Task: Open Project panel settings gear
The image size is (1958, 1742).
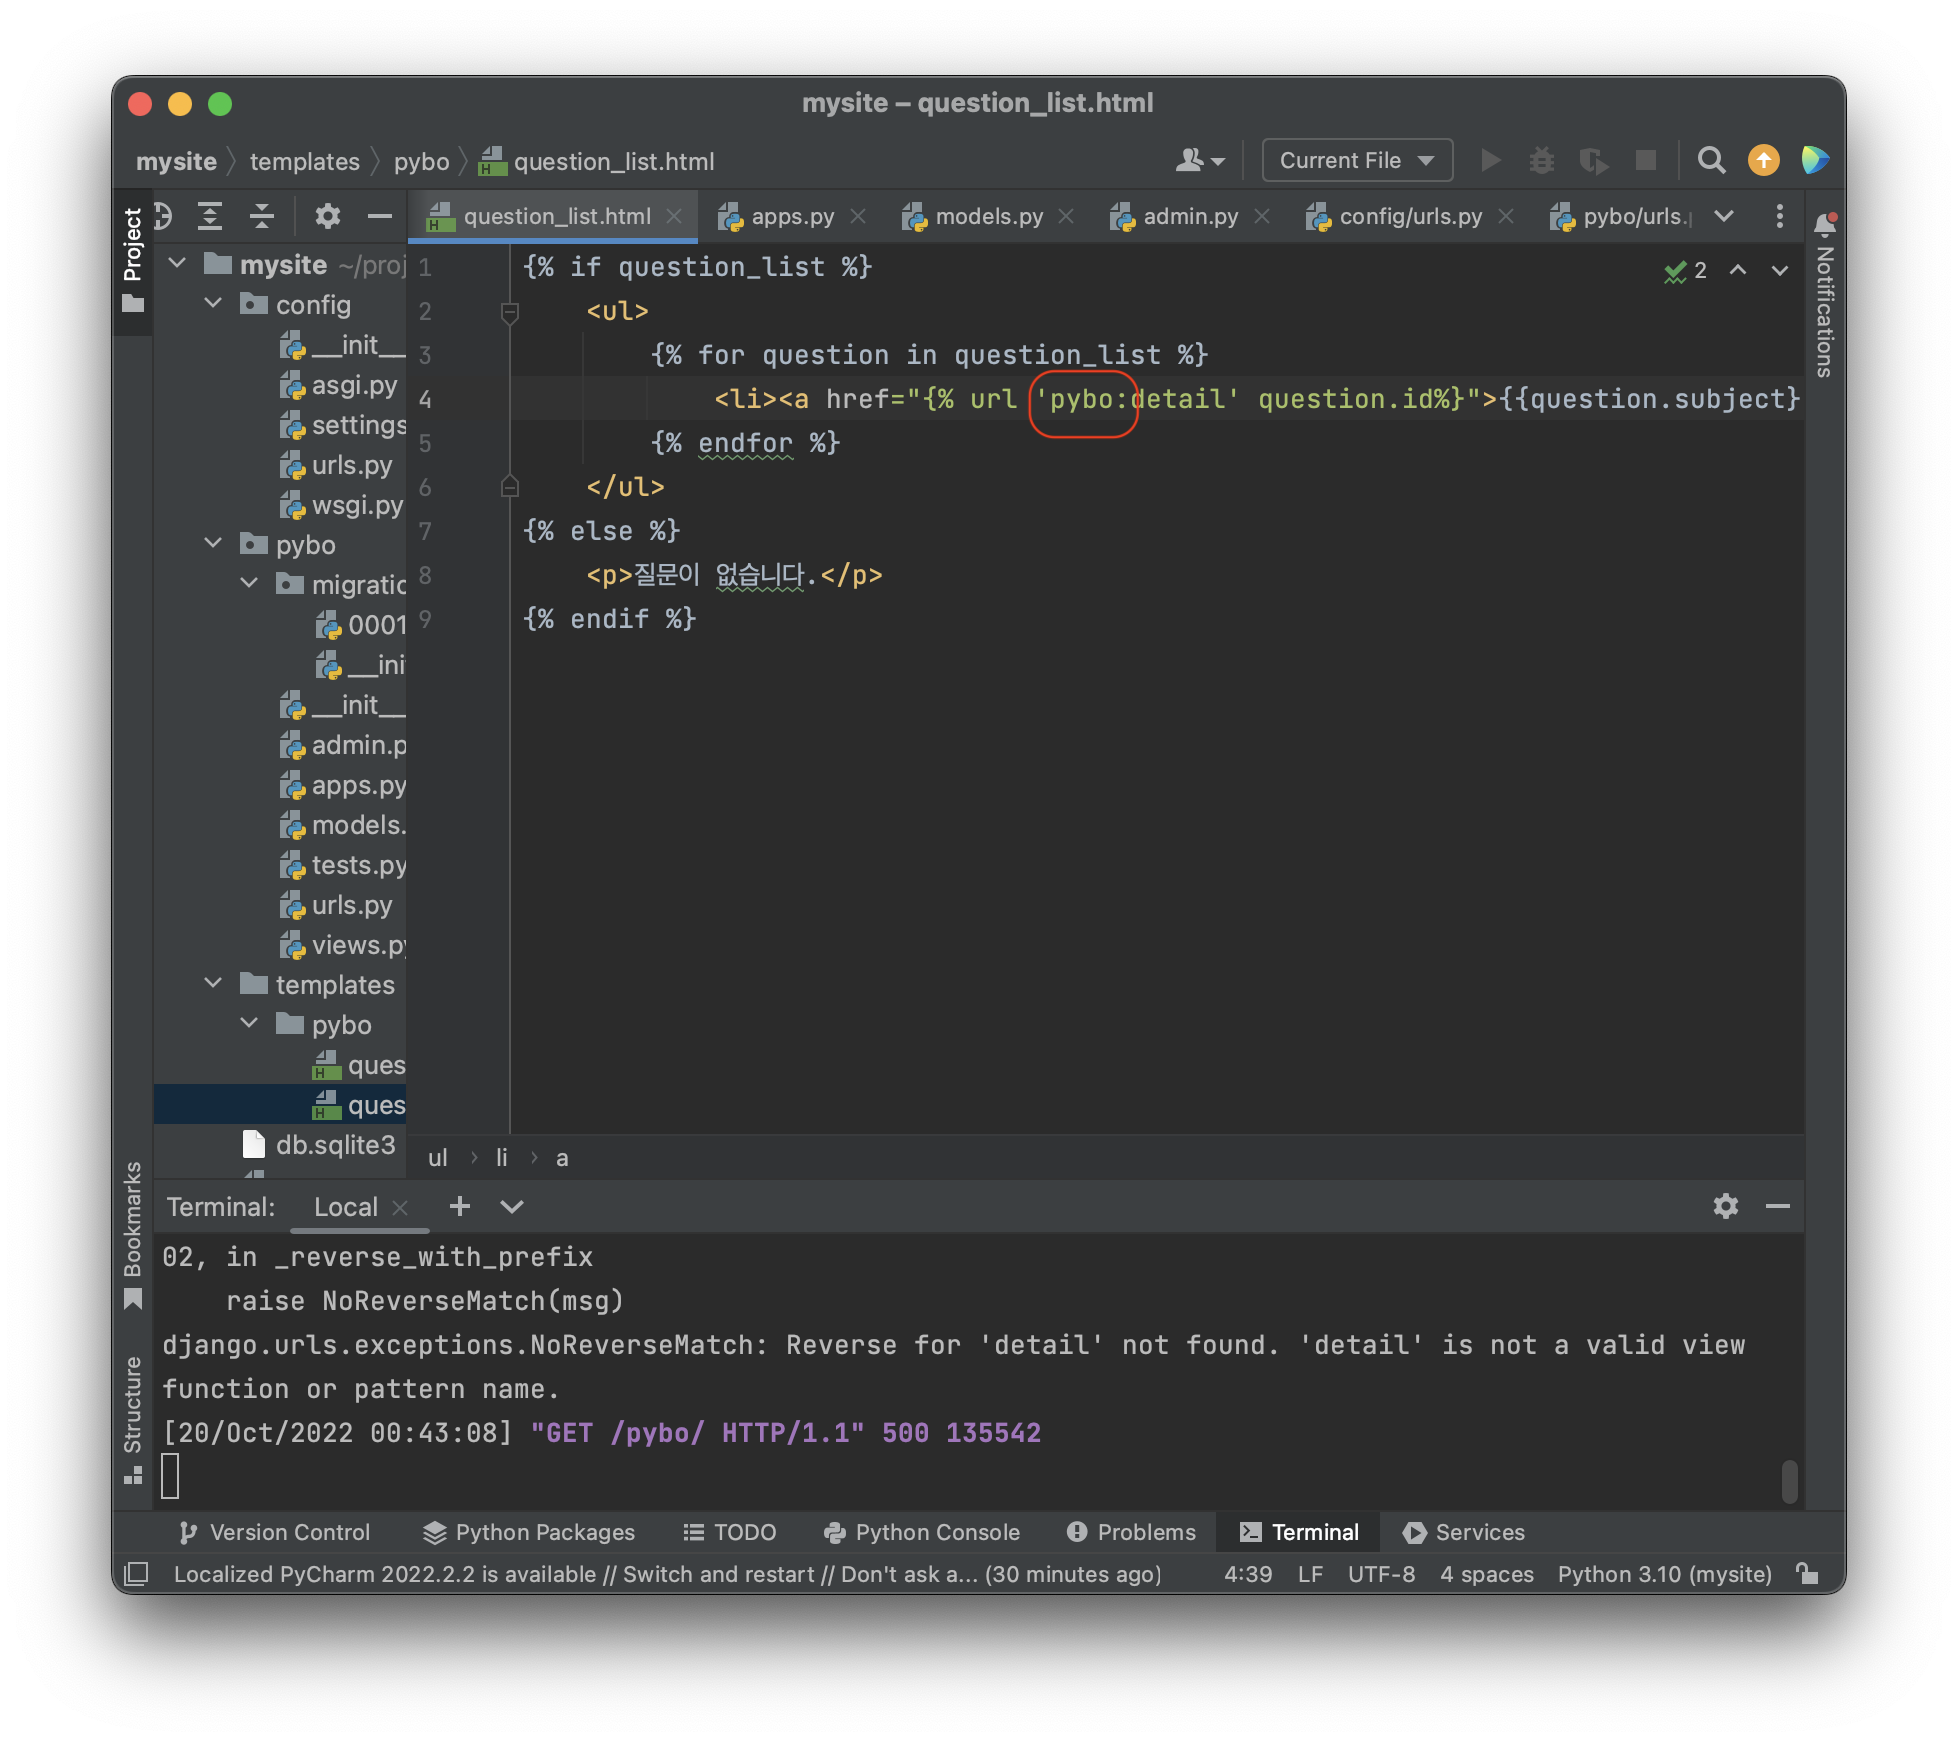Action: pyautogui.click(x=327, y=216)
